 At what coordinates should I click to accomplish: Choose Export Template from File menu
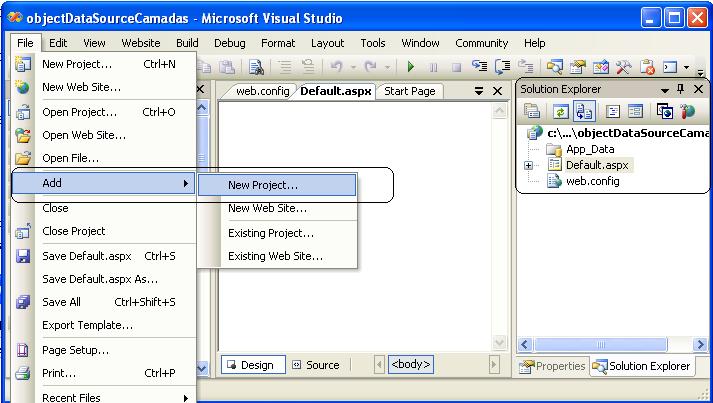coord(105,325)
